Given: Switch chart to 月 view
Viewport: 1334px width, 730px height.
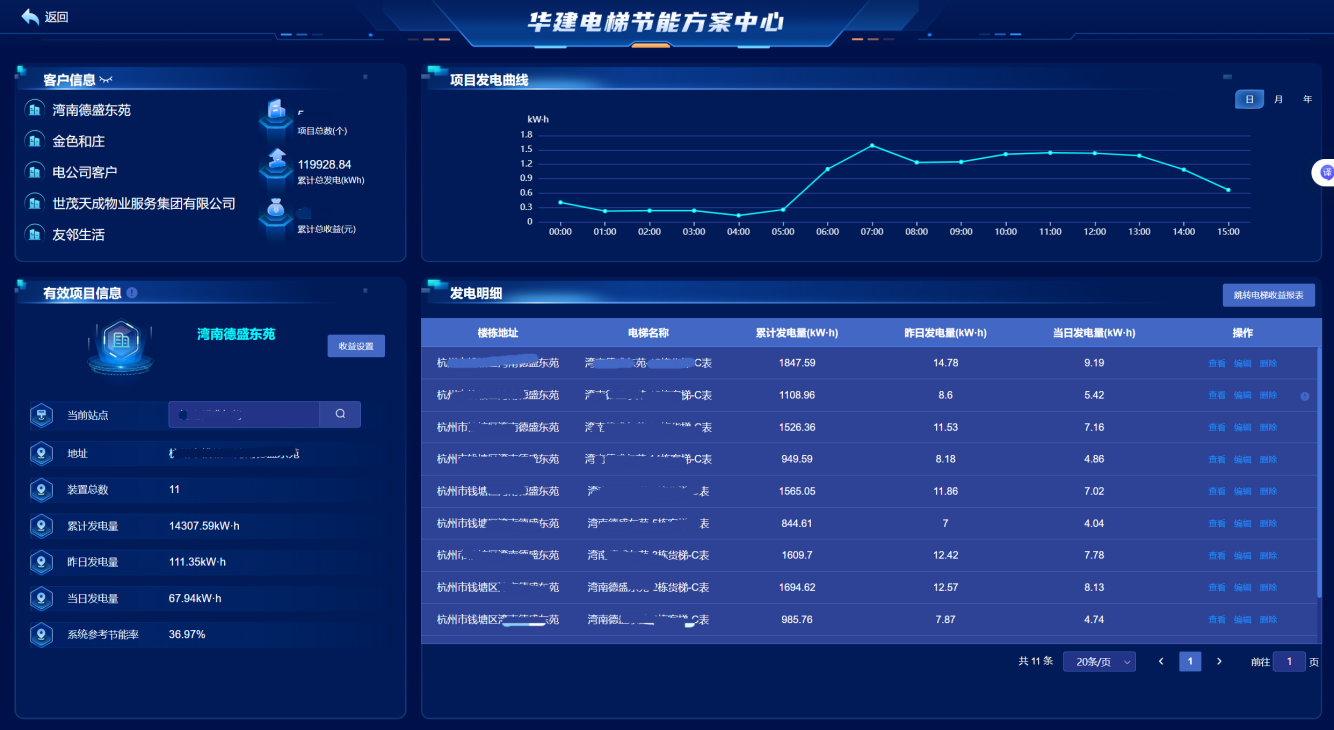Looking at the screenshot, I should coord(1278,99).
